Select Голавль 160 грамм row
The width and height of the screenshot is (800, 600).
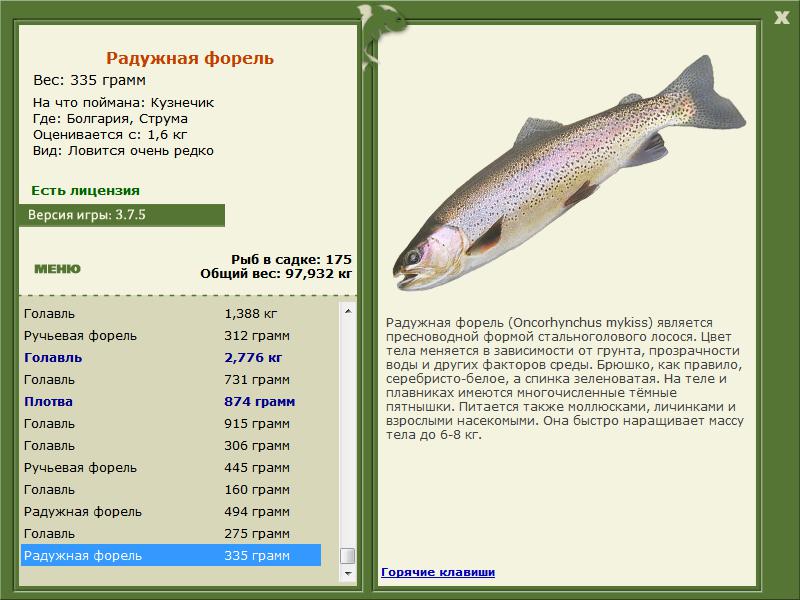pyautogui.click(x=171, y=489)
